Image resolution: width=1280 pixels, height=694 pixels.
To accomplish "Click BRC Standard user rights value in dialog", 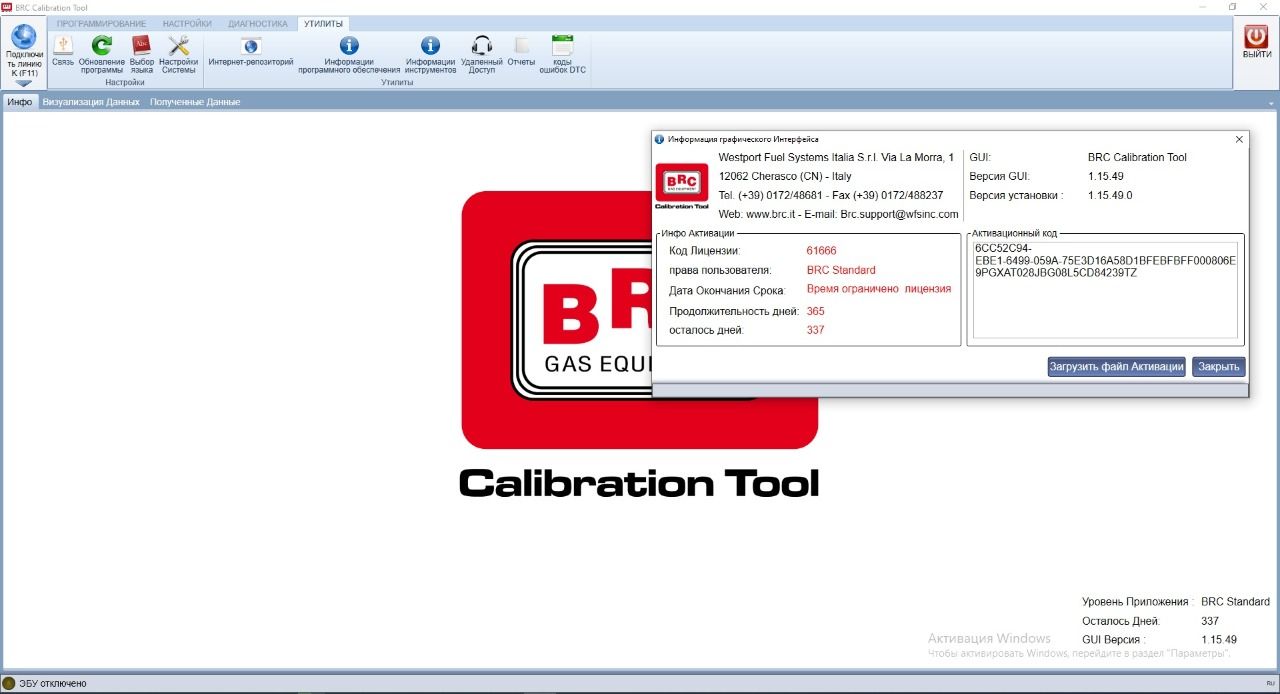I will [x=841, y=270].
